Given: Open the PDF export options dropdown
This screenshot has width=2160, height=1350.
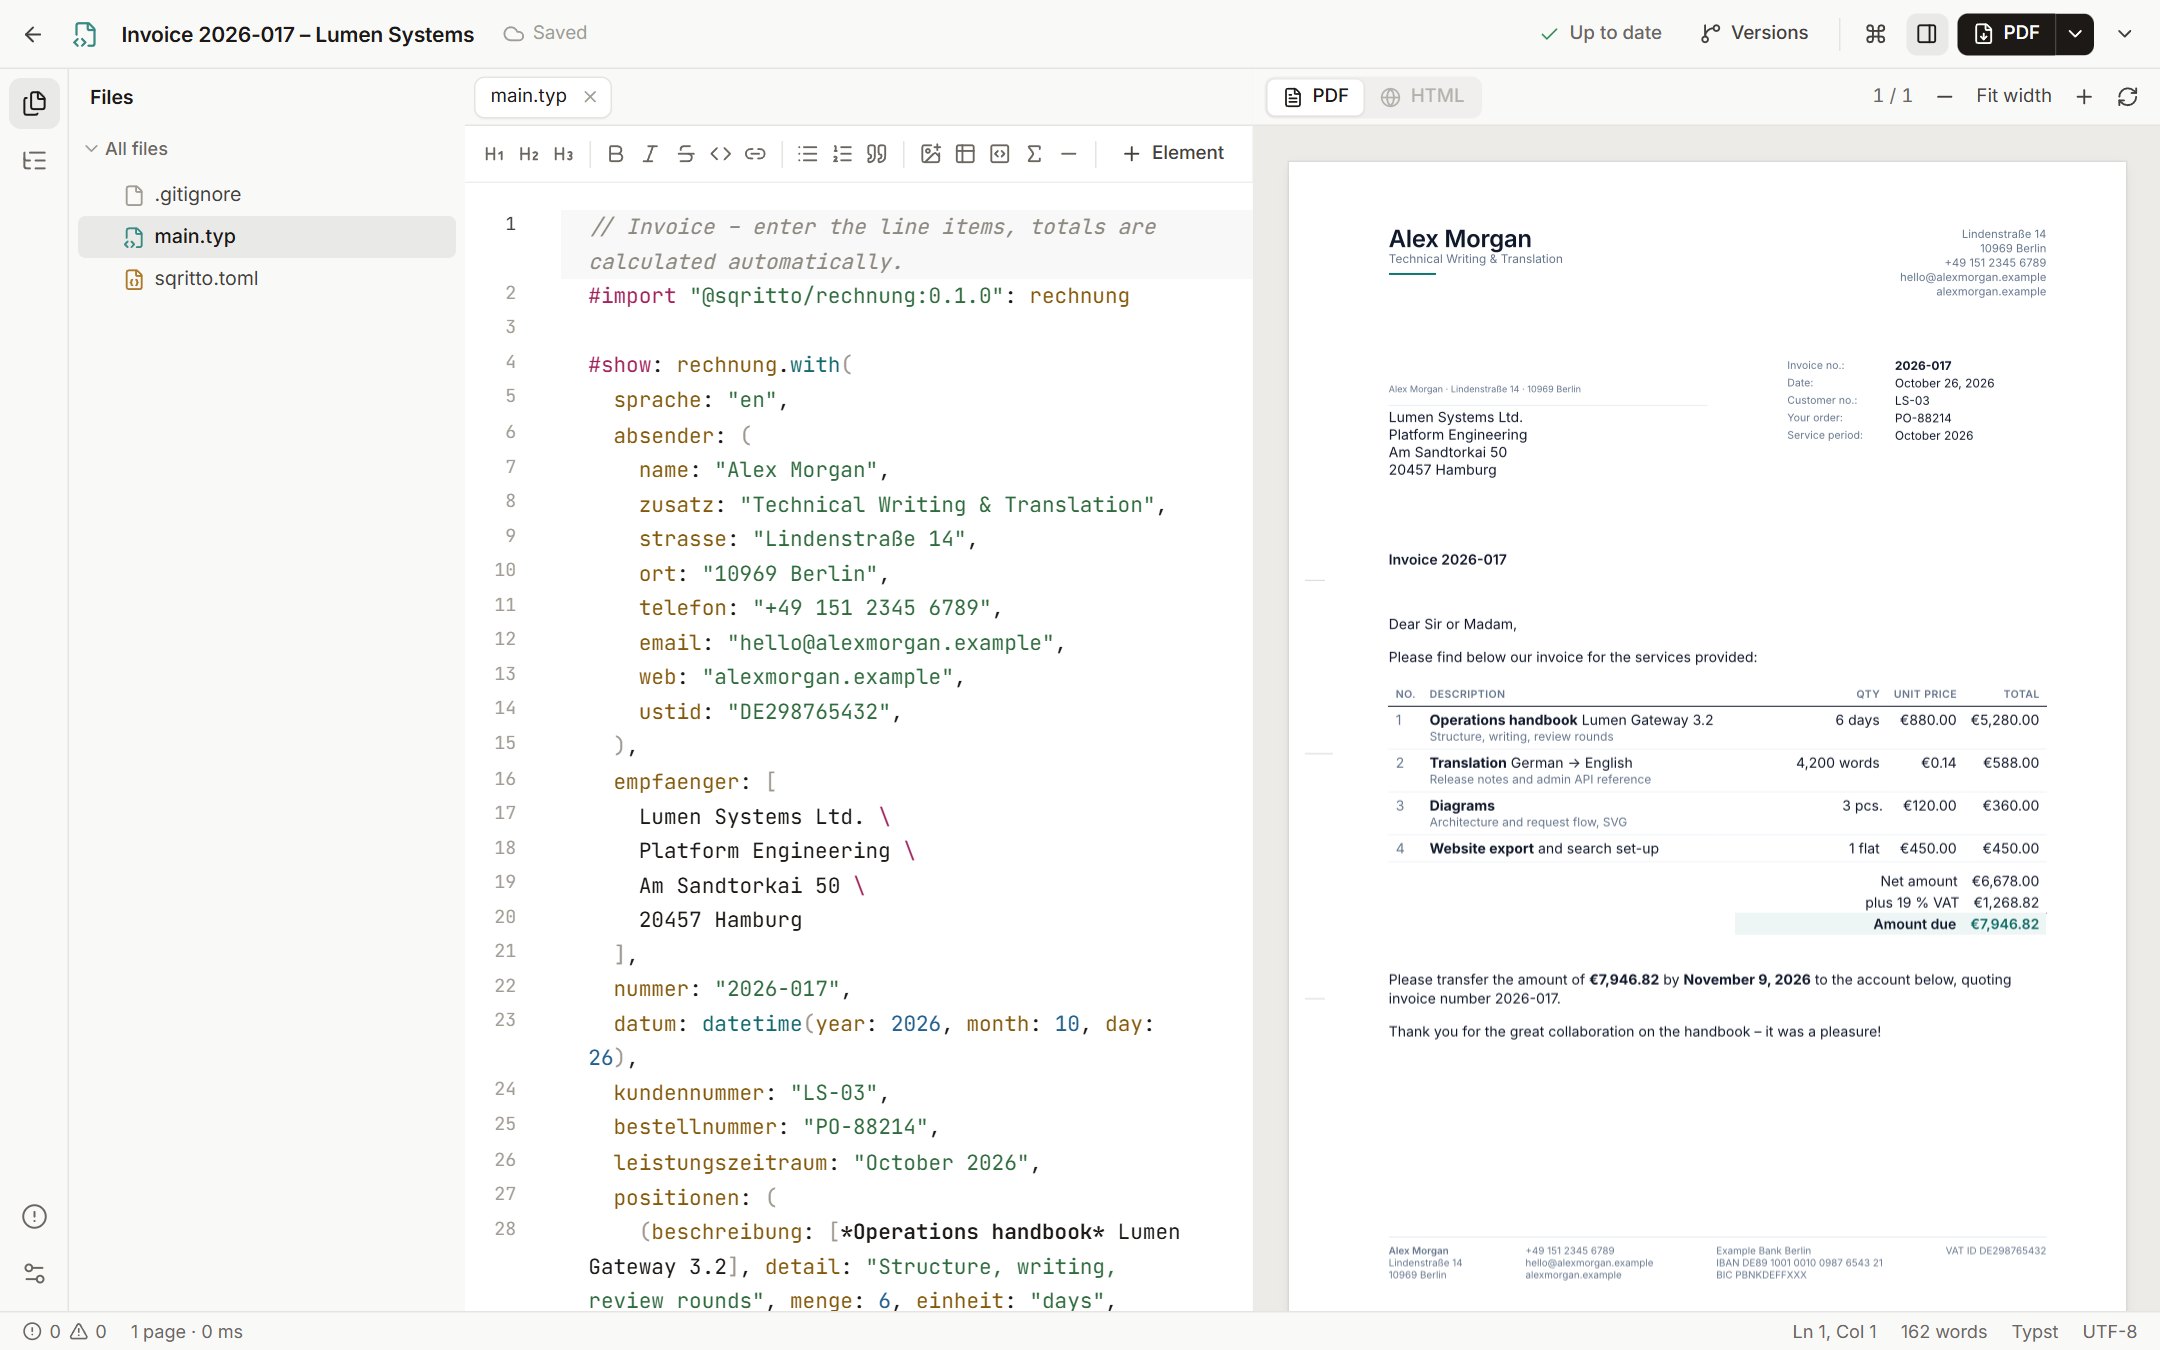Looking at the screenshot, I should click(x=2075, y=34).
